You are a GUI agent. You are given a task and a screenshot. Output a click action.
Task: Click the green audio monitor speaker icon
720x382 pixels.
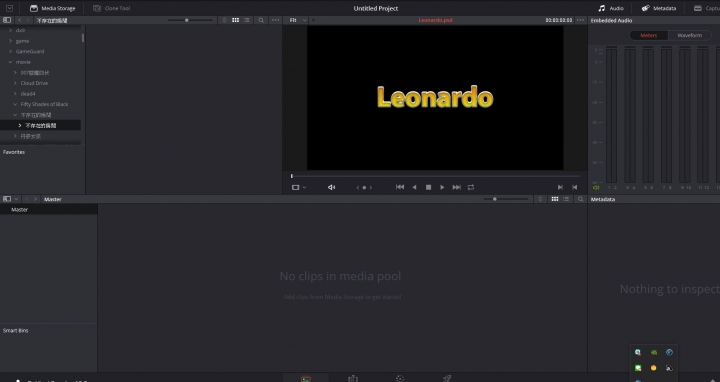point(596,187)
